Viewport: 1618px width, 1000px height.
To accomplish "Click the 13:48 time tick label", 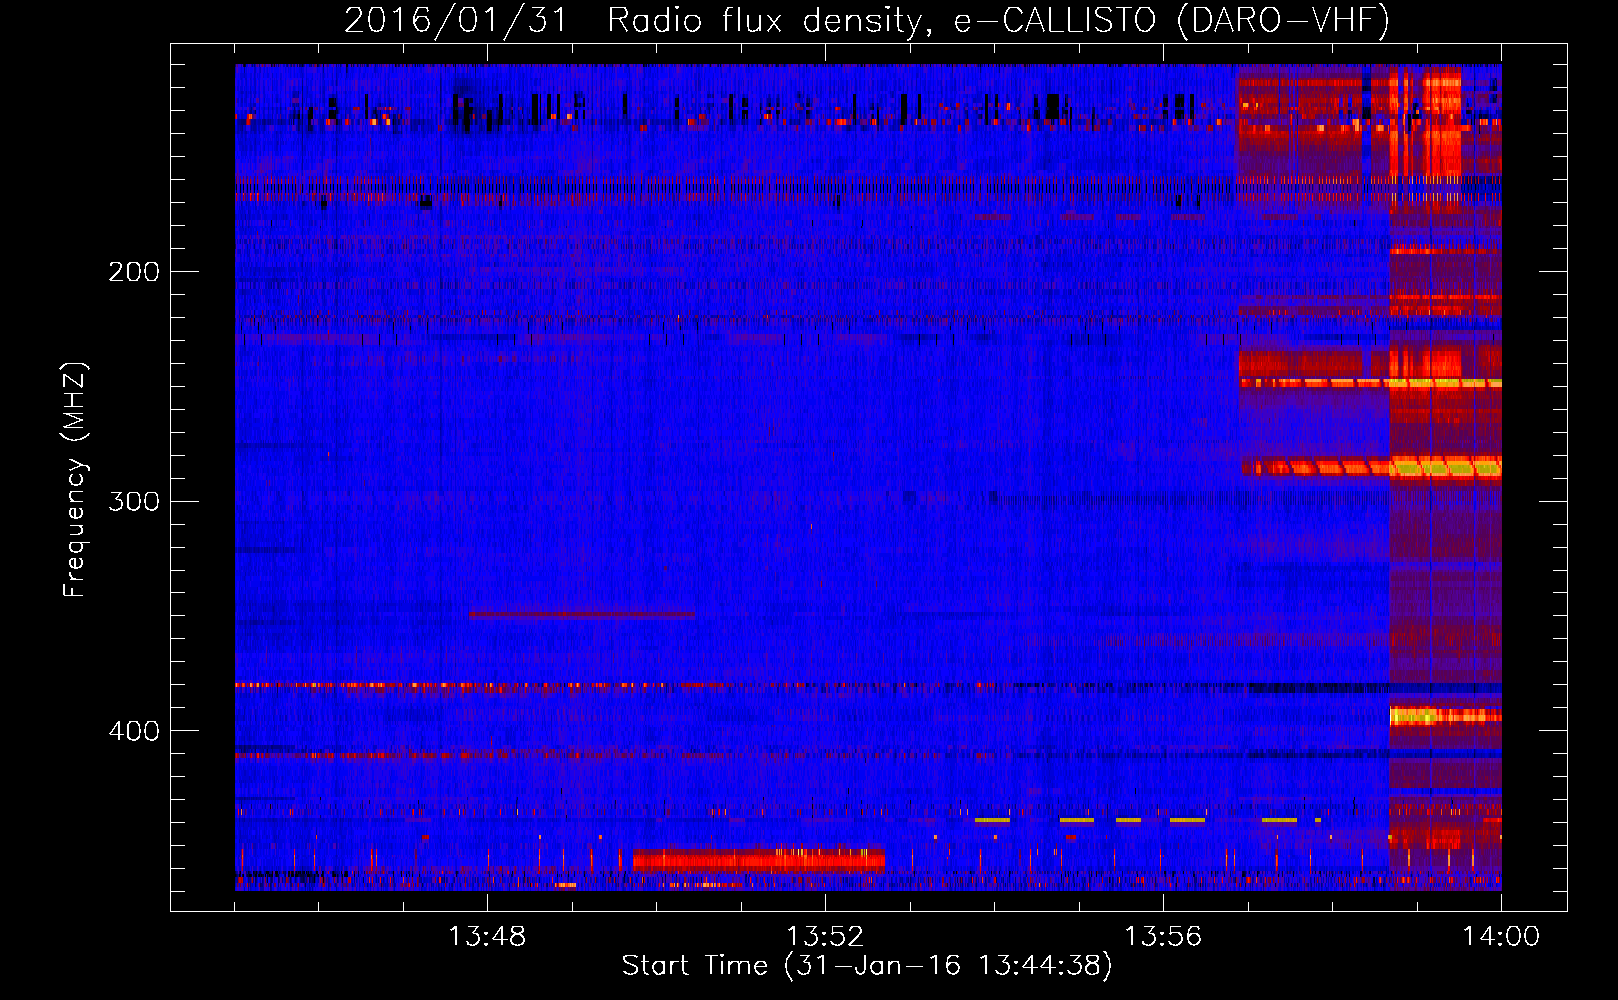I will click(487, 937).
